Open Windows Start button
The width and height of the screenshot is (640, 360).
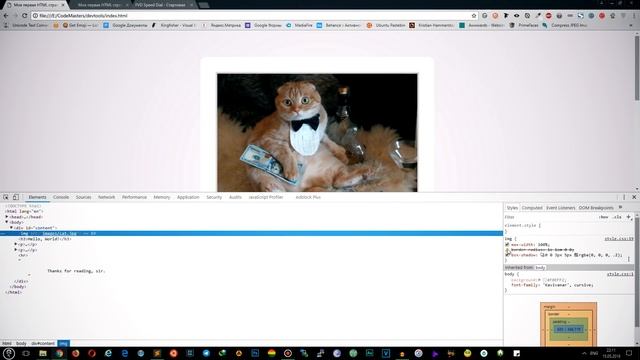tap(9, 353)
